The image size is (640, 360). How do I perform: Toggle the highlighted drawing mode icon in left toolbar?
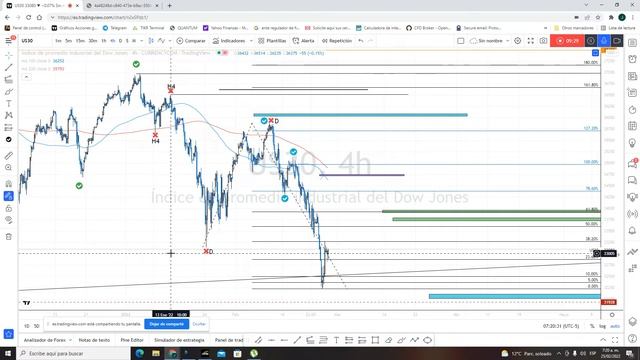click(x=9, y=196)
